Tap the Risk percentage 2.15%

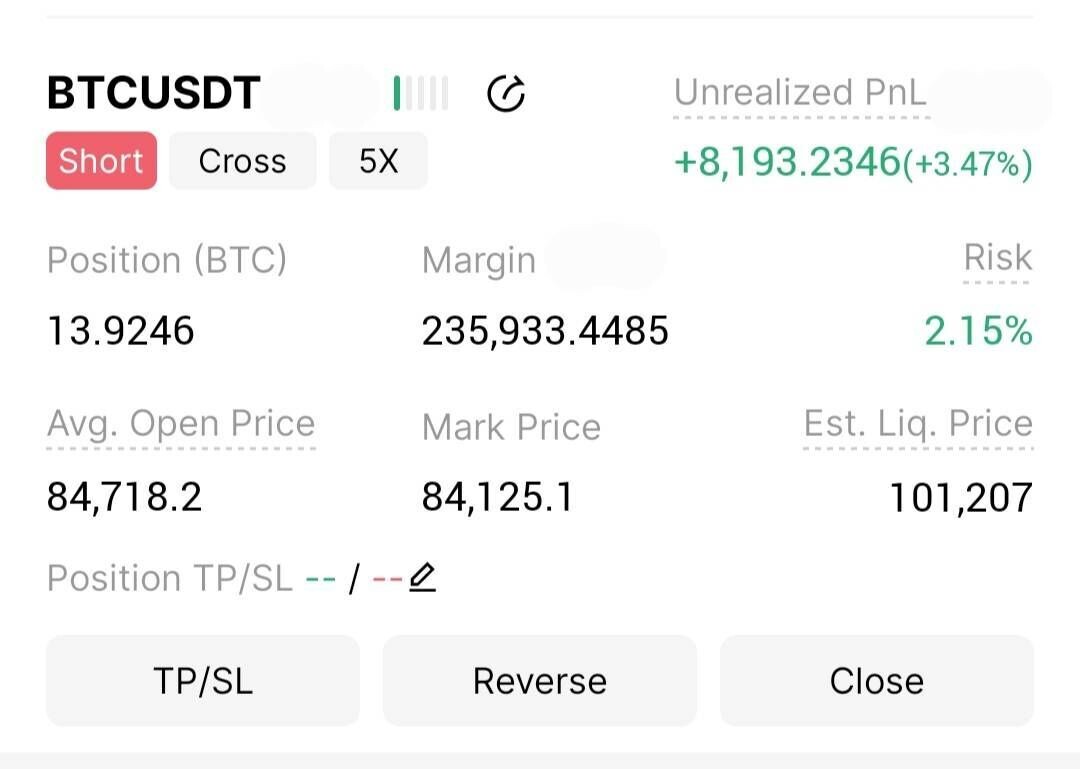click(x=978, y=331)
